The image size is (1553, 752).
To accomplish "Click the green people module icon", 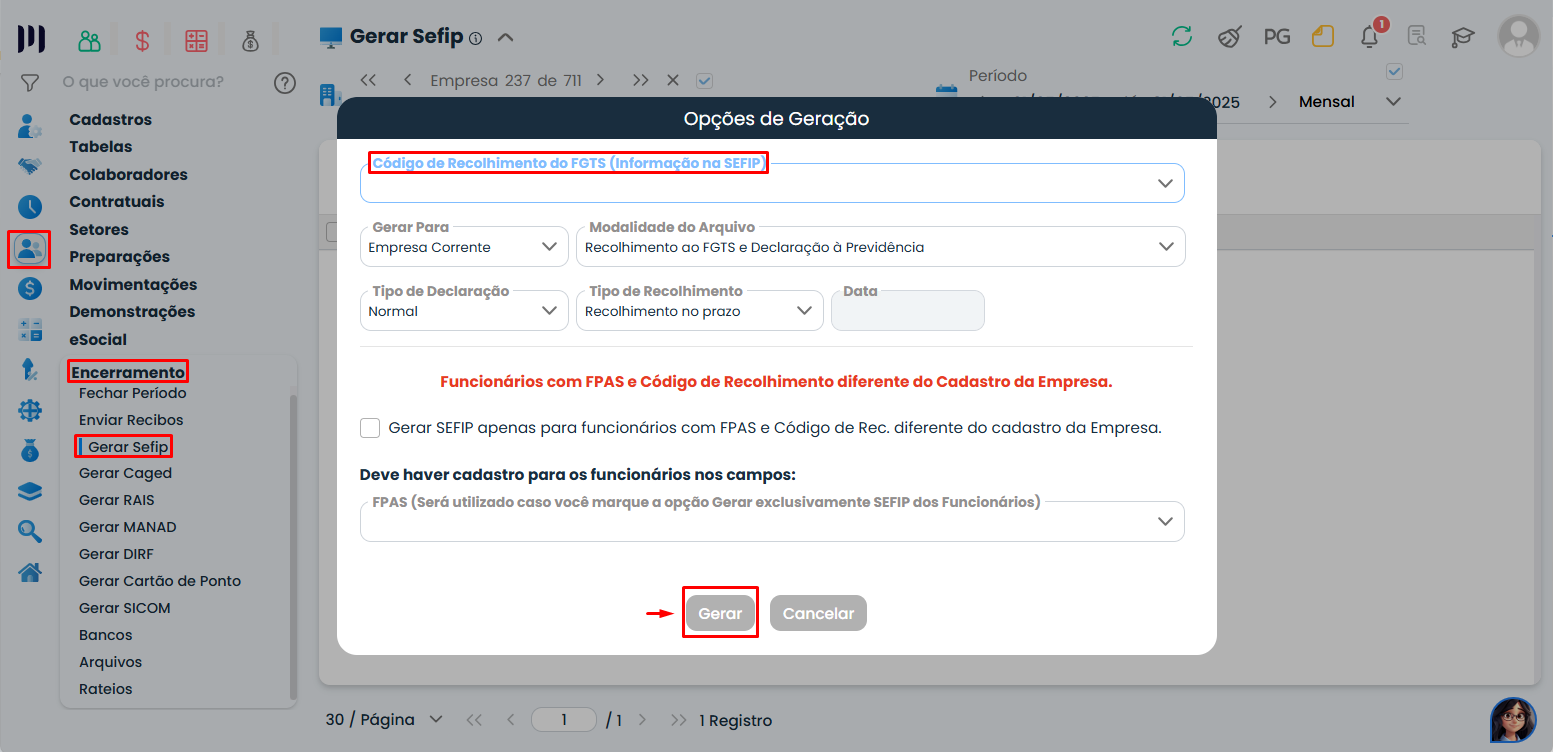I will click(90, 41).
